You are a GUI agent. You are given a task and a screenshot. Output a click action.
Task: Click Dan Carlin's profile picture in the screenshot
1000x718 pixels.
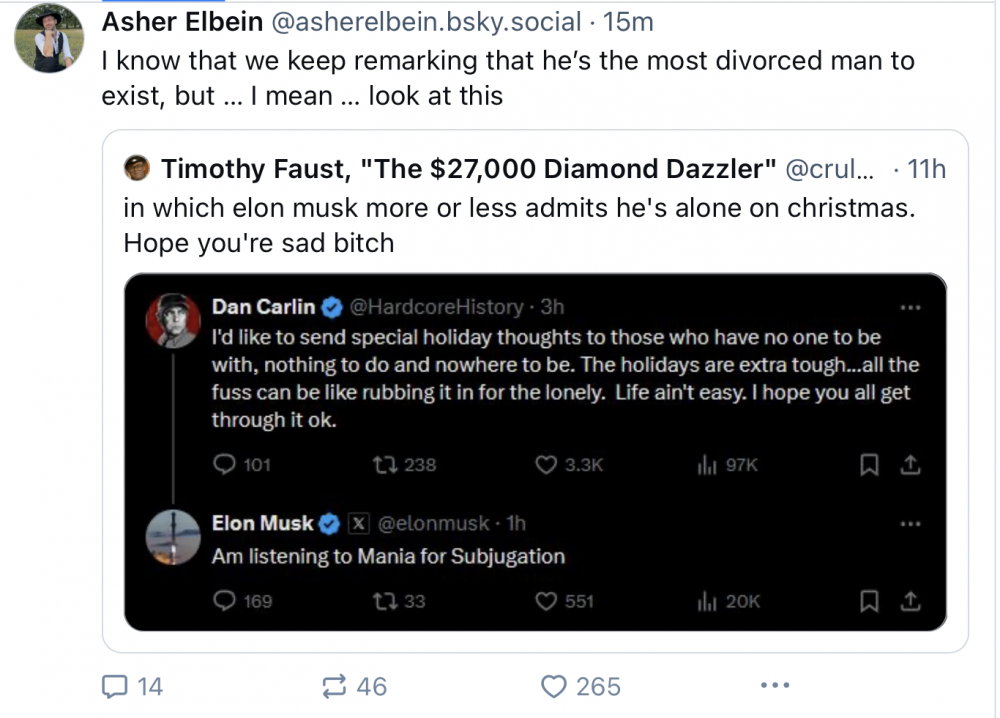click(x=173, y=320)
